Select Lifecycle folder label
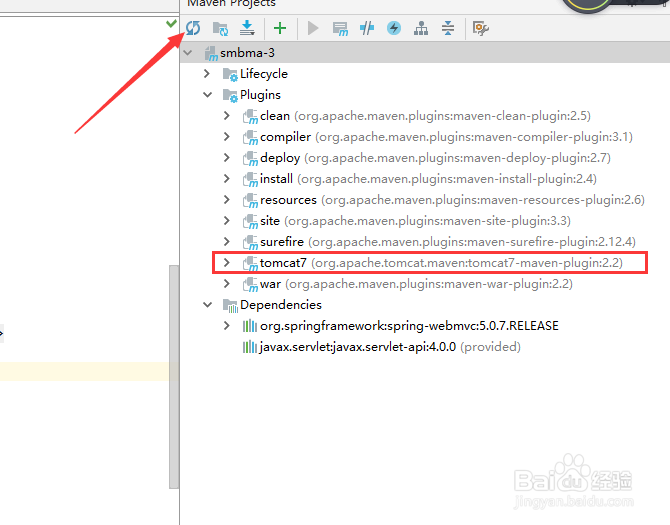The width and height of the screenshot is (670, 525). [x=264, y=73]
